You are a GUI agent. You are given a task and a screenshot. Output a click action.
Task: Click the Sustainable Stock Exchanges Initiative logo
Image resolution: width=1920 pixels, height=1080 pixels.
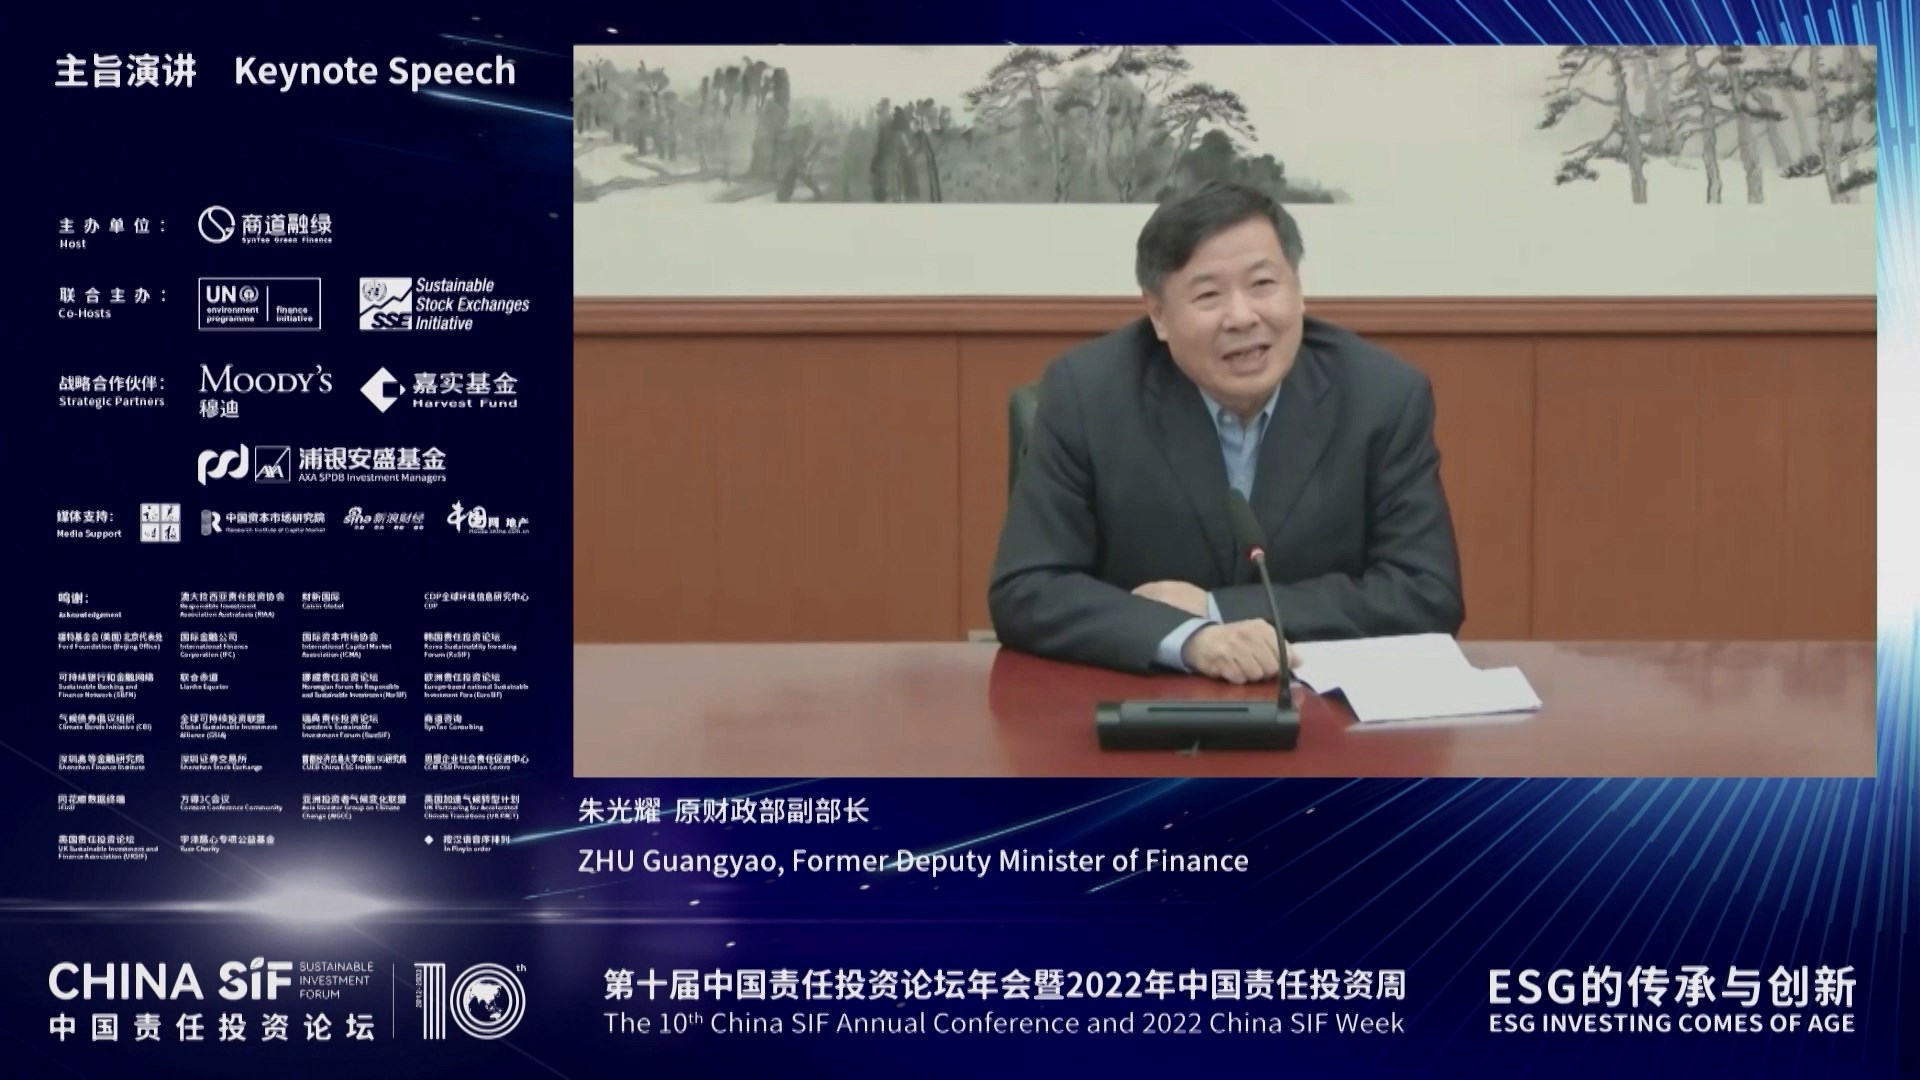pyautogui.click(x=444, y=304)
